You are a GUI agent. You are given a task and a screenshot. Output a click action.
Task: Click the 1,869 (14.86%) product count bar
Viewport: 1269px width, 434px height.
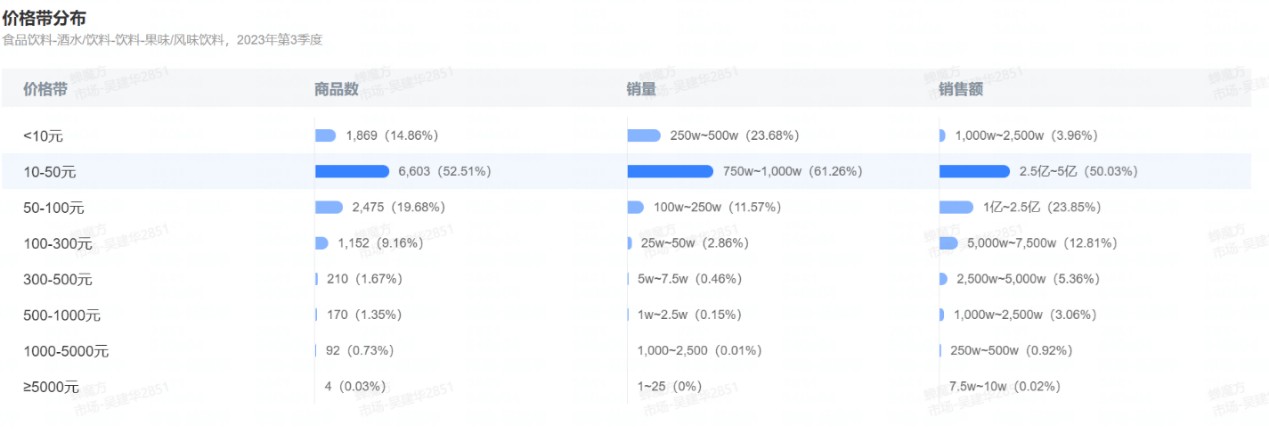tap(325, 135)
